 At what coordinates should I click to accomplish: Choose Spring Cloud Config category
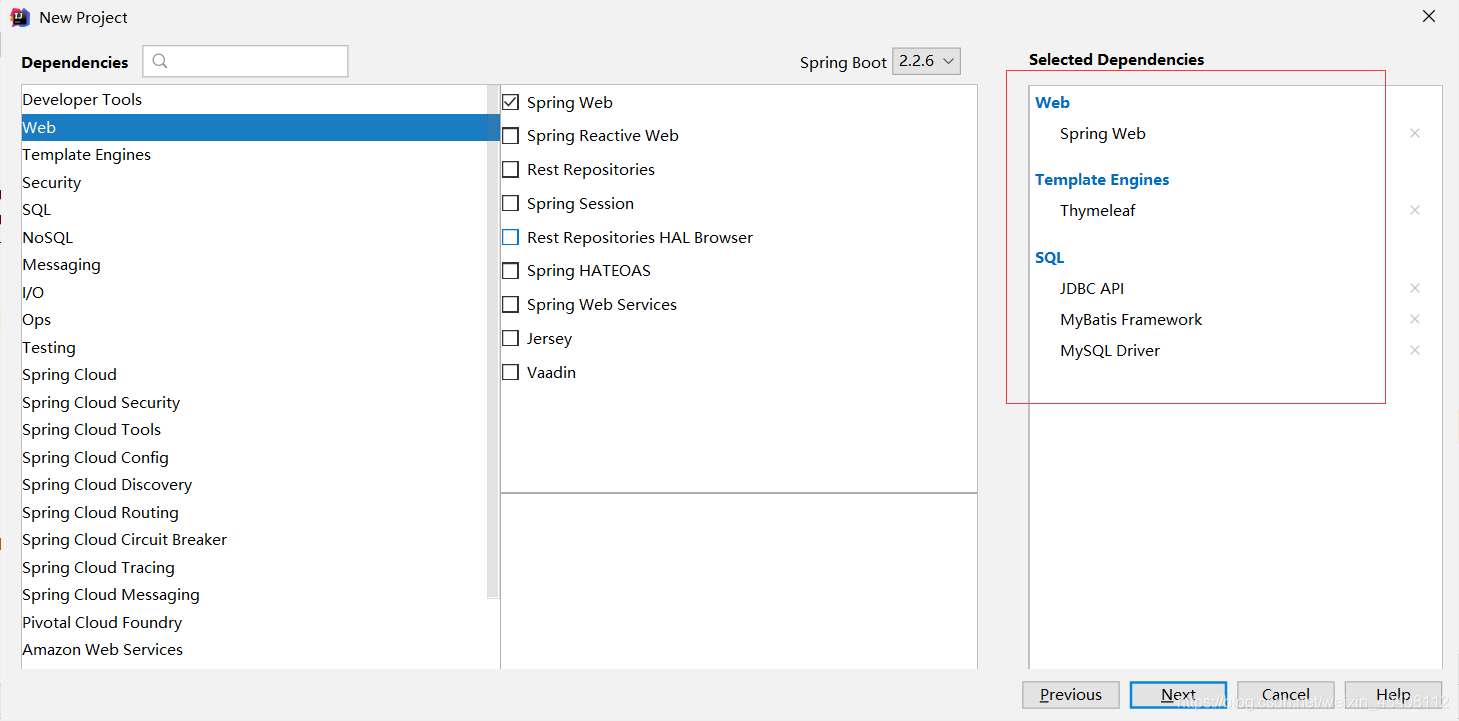[254, 457]
